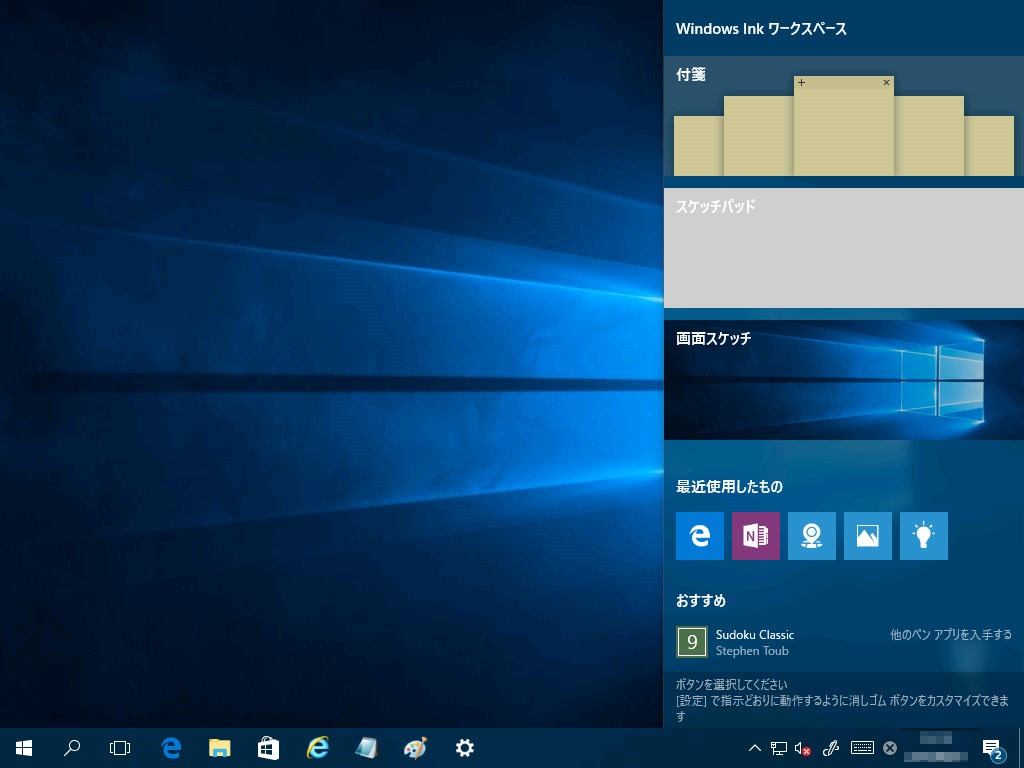Click the 他のペン アプリを入手する link

click(950, 634)
